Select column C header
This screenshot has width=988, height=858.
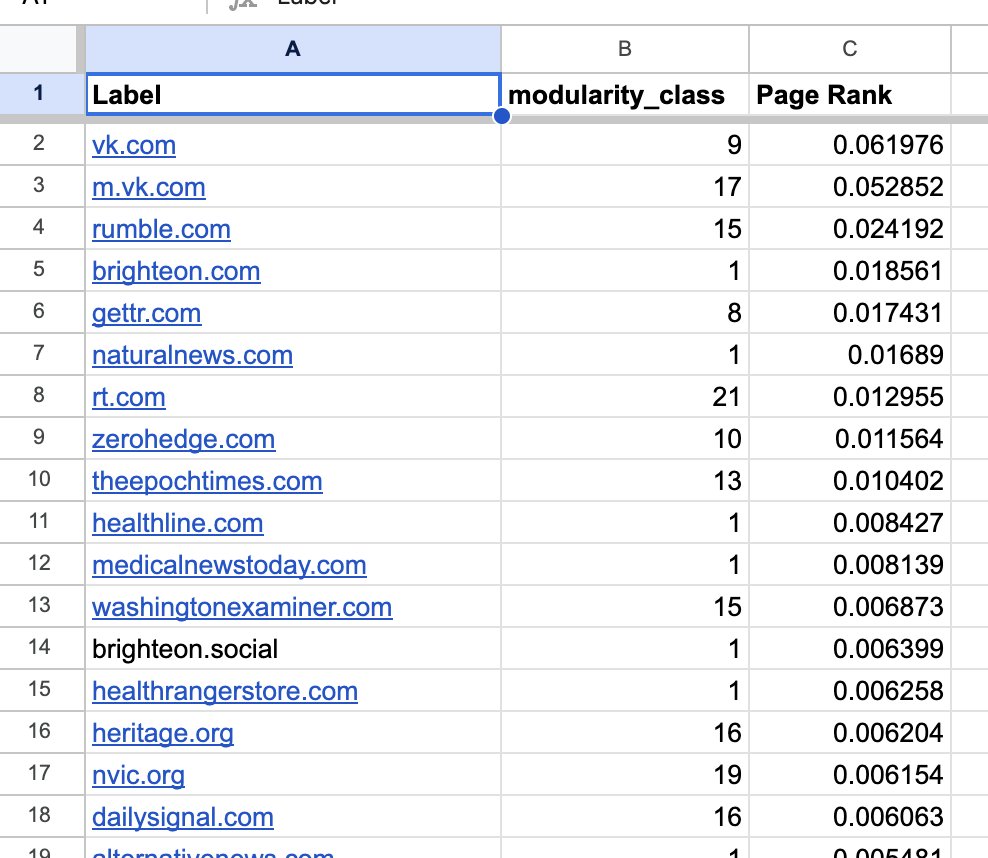pos(849,49)
